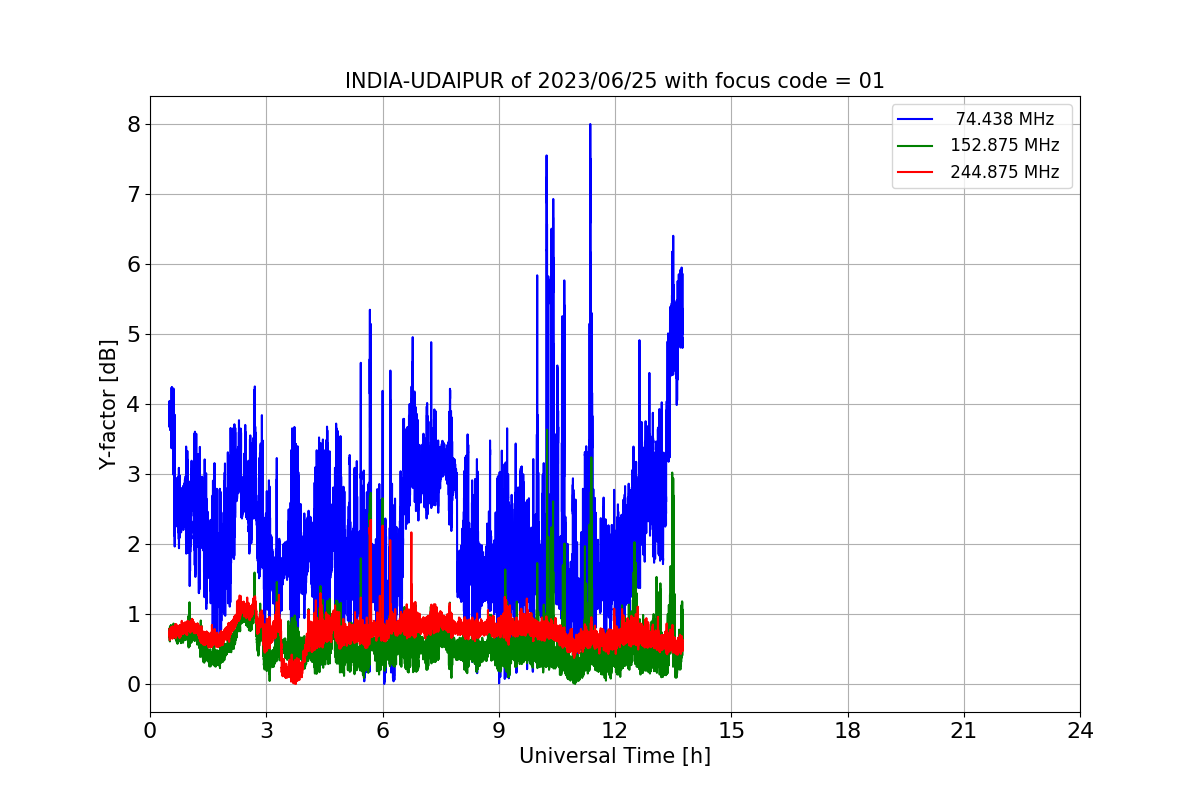1200x800 pixels.
Task: Click the plot title 'INDIA-UDAIPUR of 2023/06/25'
Action: (614, 81)
